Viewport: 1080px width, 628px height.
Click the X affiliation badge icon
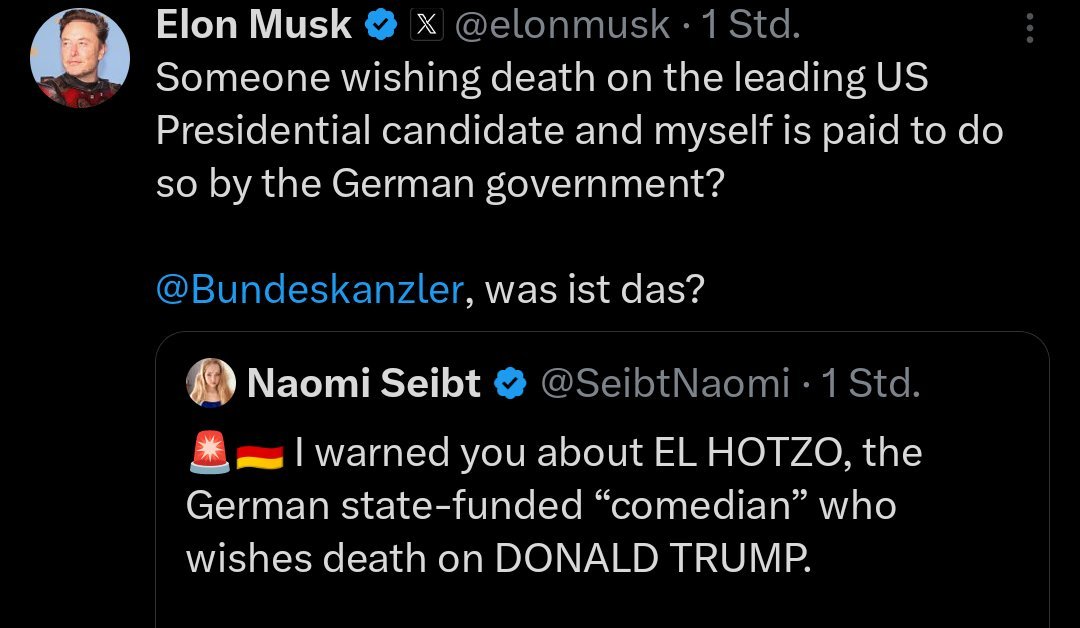coord(426,26)
